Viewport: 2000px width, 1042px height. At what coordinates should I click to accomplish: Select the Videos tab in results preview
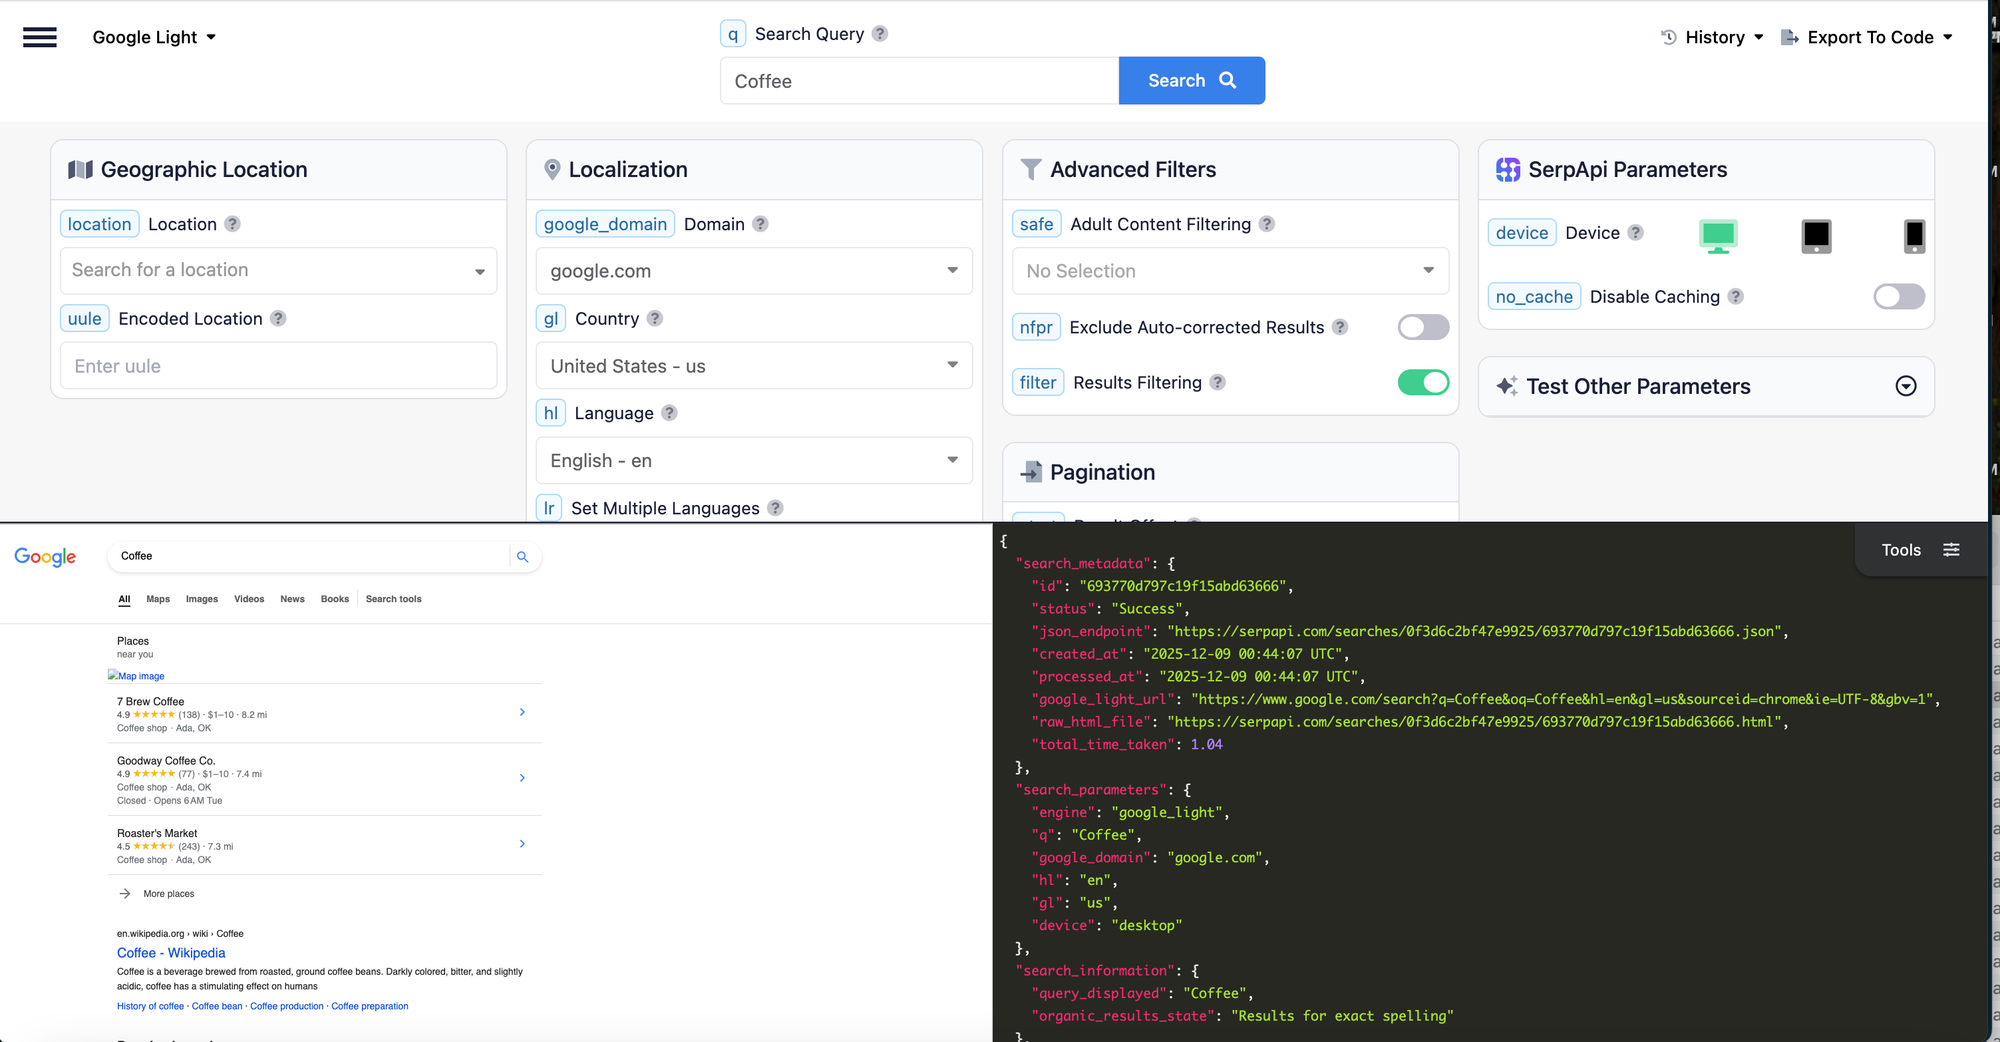[x=249, y=599]
